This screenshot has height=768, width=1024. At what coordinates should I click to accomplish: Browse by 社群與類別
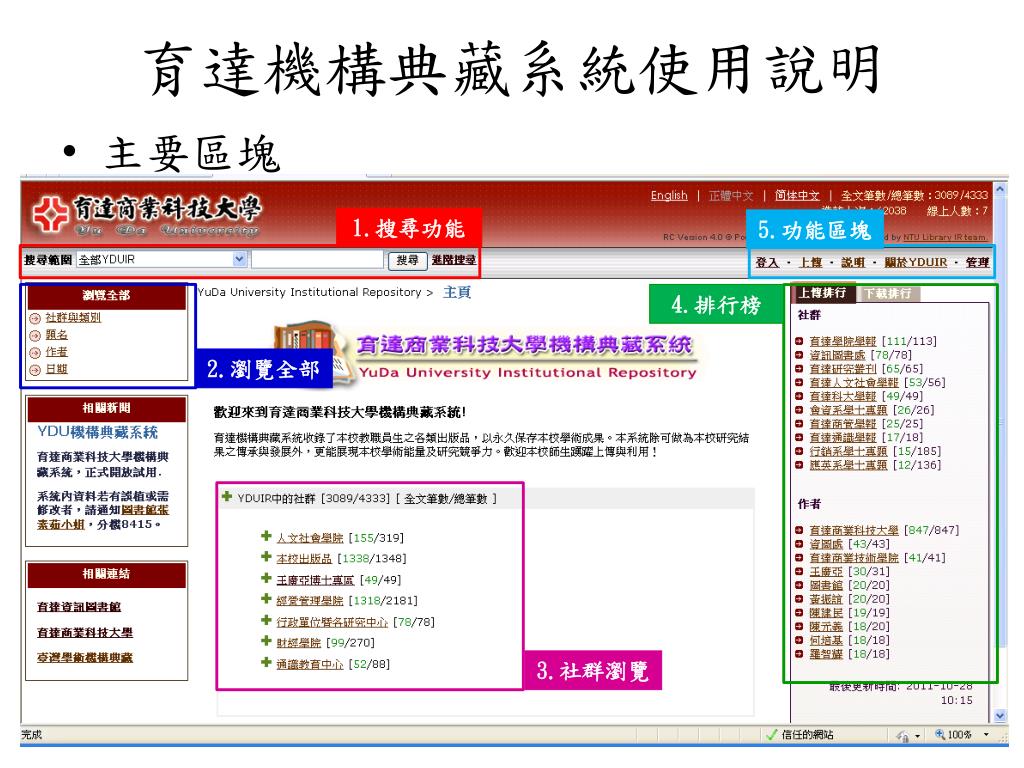pos(72,317)
